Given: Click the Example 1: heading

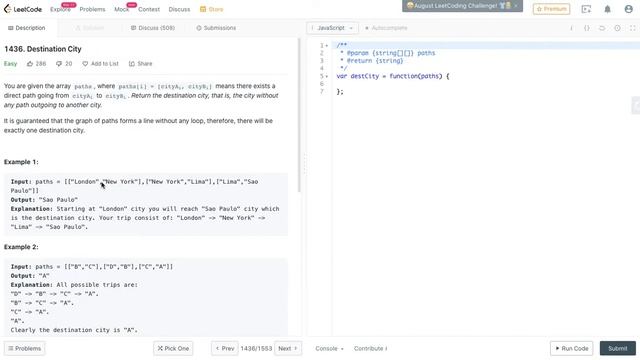Looking at the screenshot, I should [x=21, y=162].
